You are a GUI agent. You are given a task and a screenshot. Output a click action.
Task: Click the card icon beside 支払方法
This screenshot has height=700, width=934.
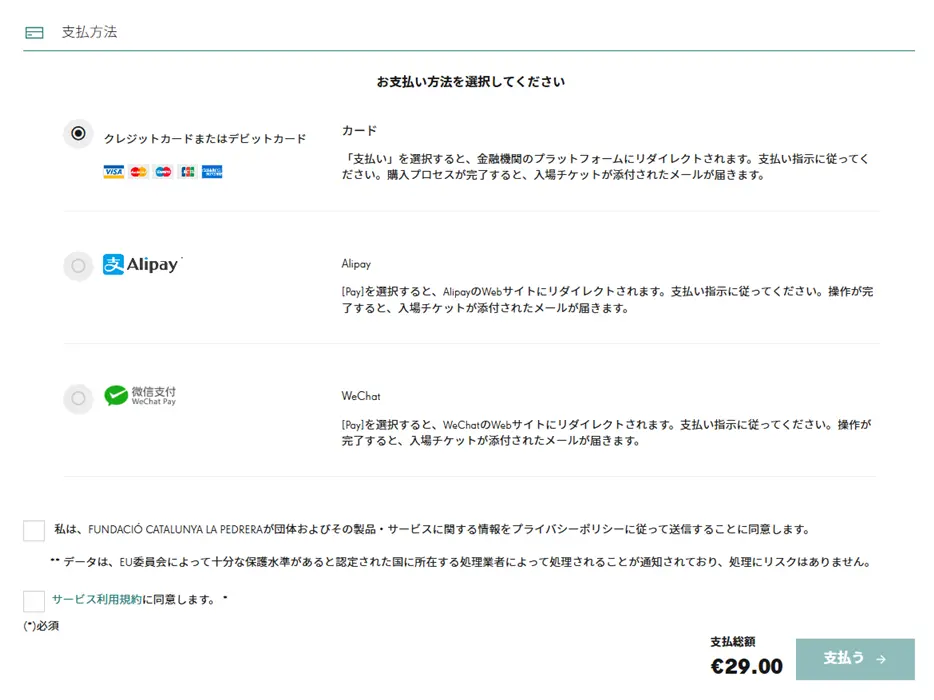(x=35, y=33)
